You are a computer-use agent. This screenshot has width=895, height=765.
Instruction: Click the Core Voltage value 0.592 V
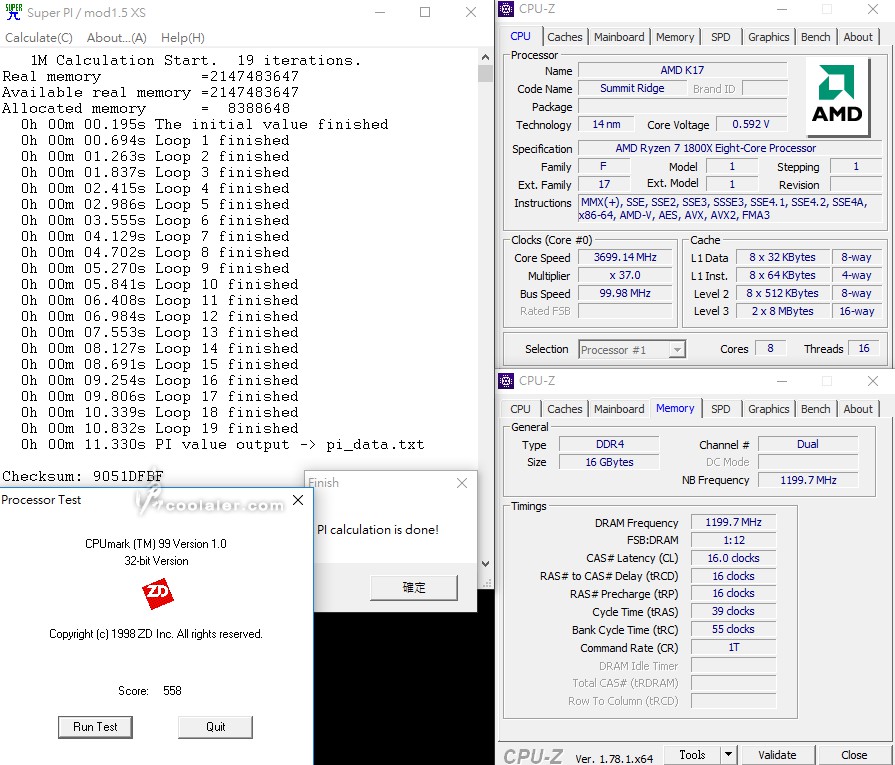click(751, 124)
